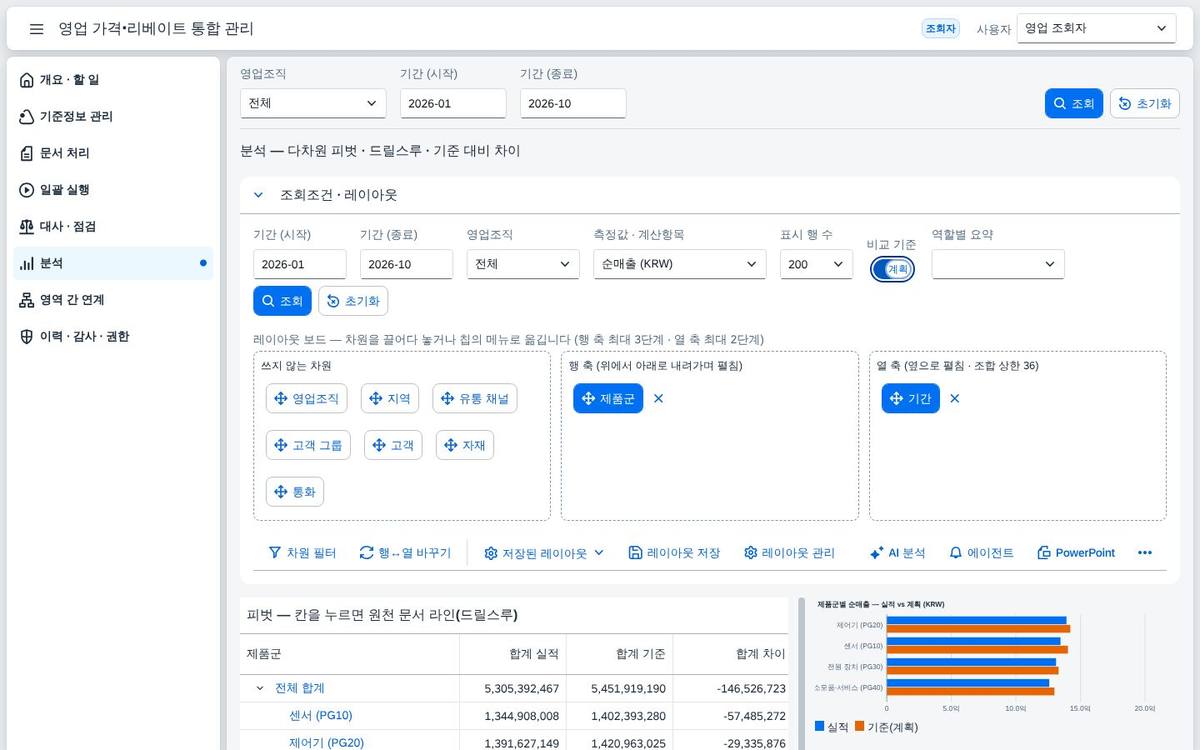
Task: Click cell -29,335,876 in 제어기 row
Action: [732, 743]
